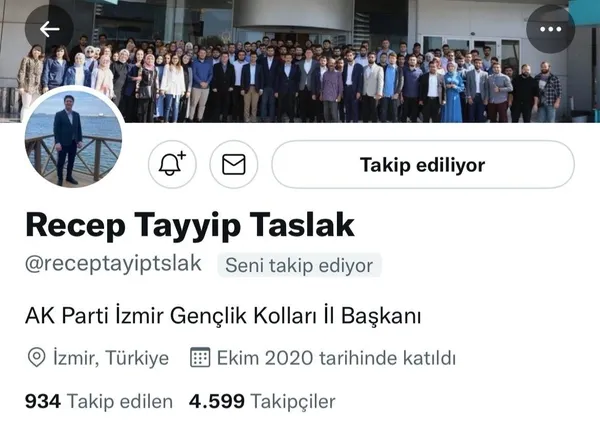
Task: View the circular profile photo
Action: 73,137
